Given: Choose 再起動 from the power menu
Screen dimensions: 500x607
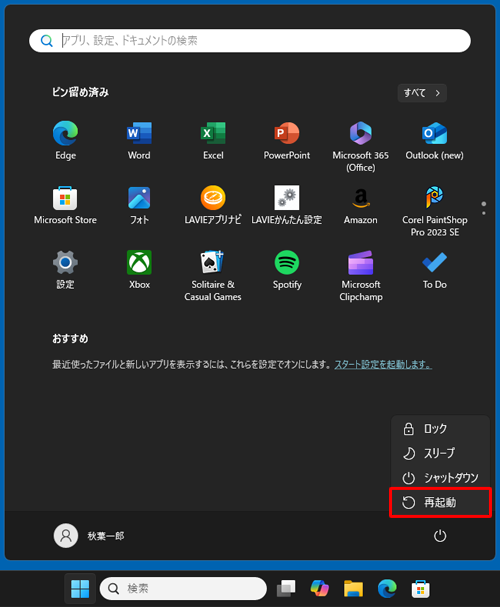Looking at the screenshot, I should [x=440, y=502].
